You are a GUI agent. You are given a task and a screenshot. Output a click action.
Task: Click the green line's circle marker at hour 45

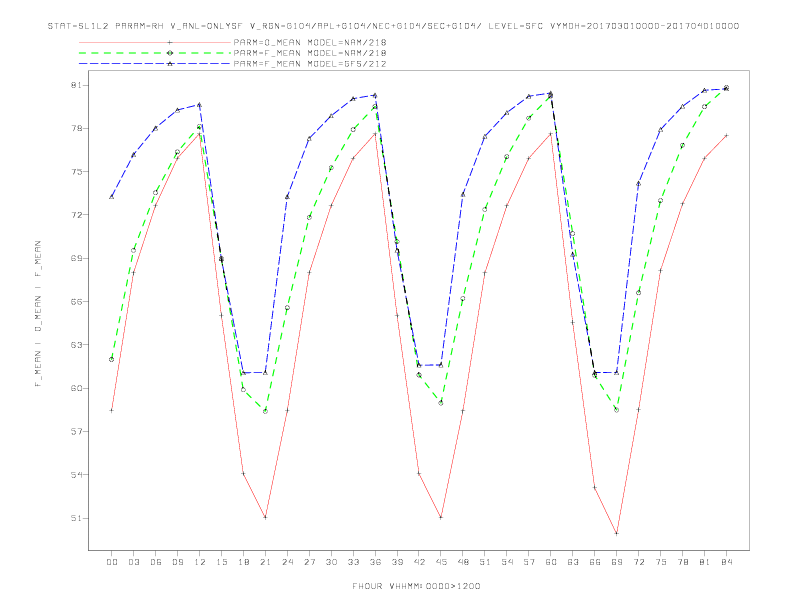(441, 403)
